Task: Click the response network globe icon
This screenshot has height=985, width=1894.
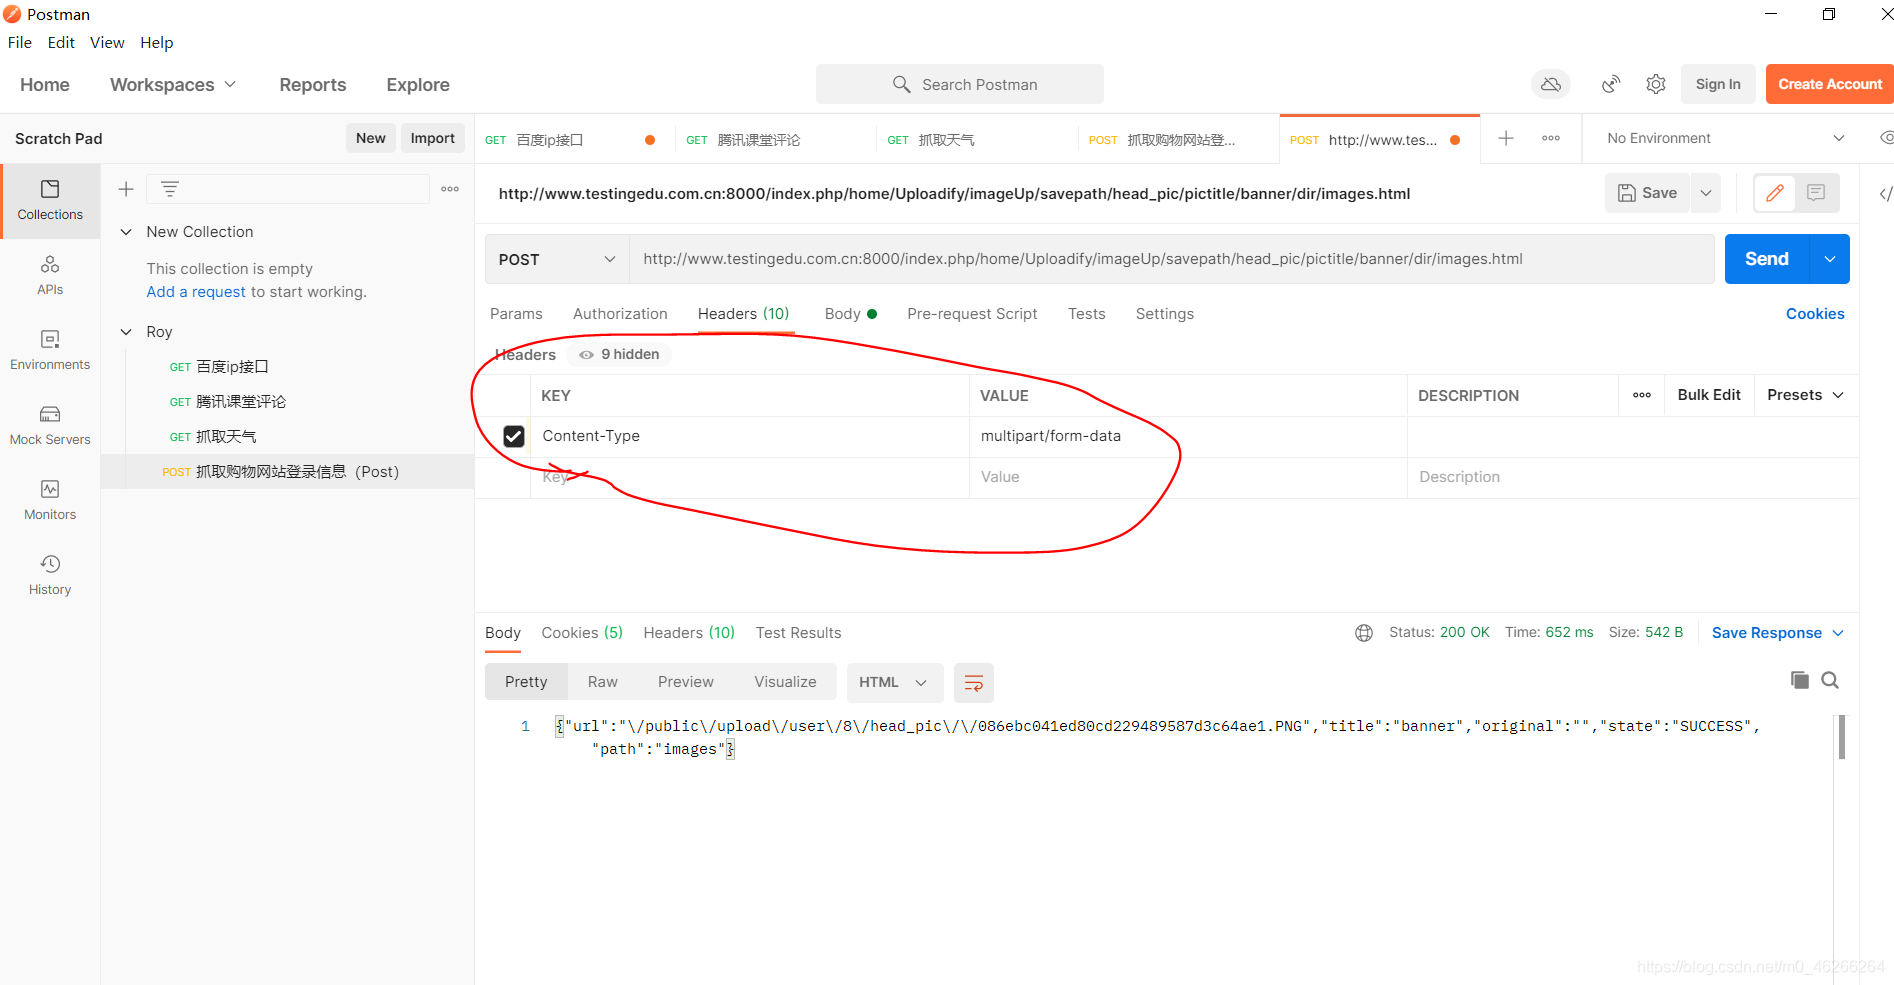Action: [x=1364, y=633]
